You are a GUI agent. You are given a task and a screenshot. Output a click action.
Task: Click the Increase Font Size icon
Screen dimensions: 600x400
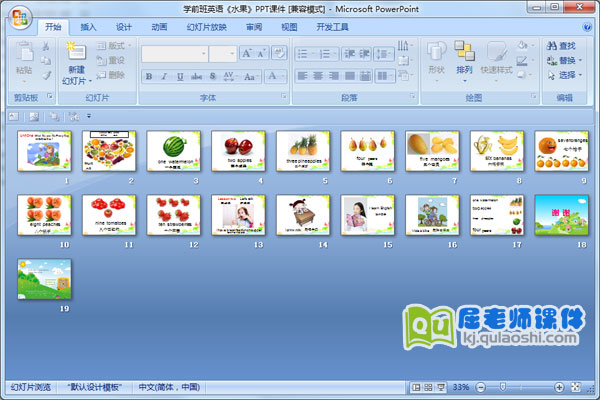pos(247,53)
